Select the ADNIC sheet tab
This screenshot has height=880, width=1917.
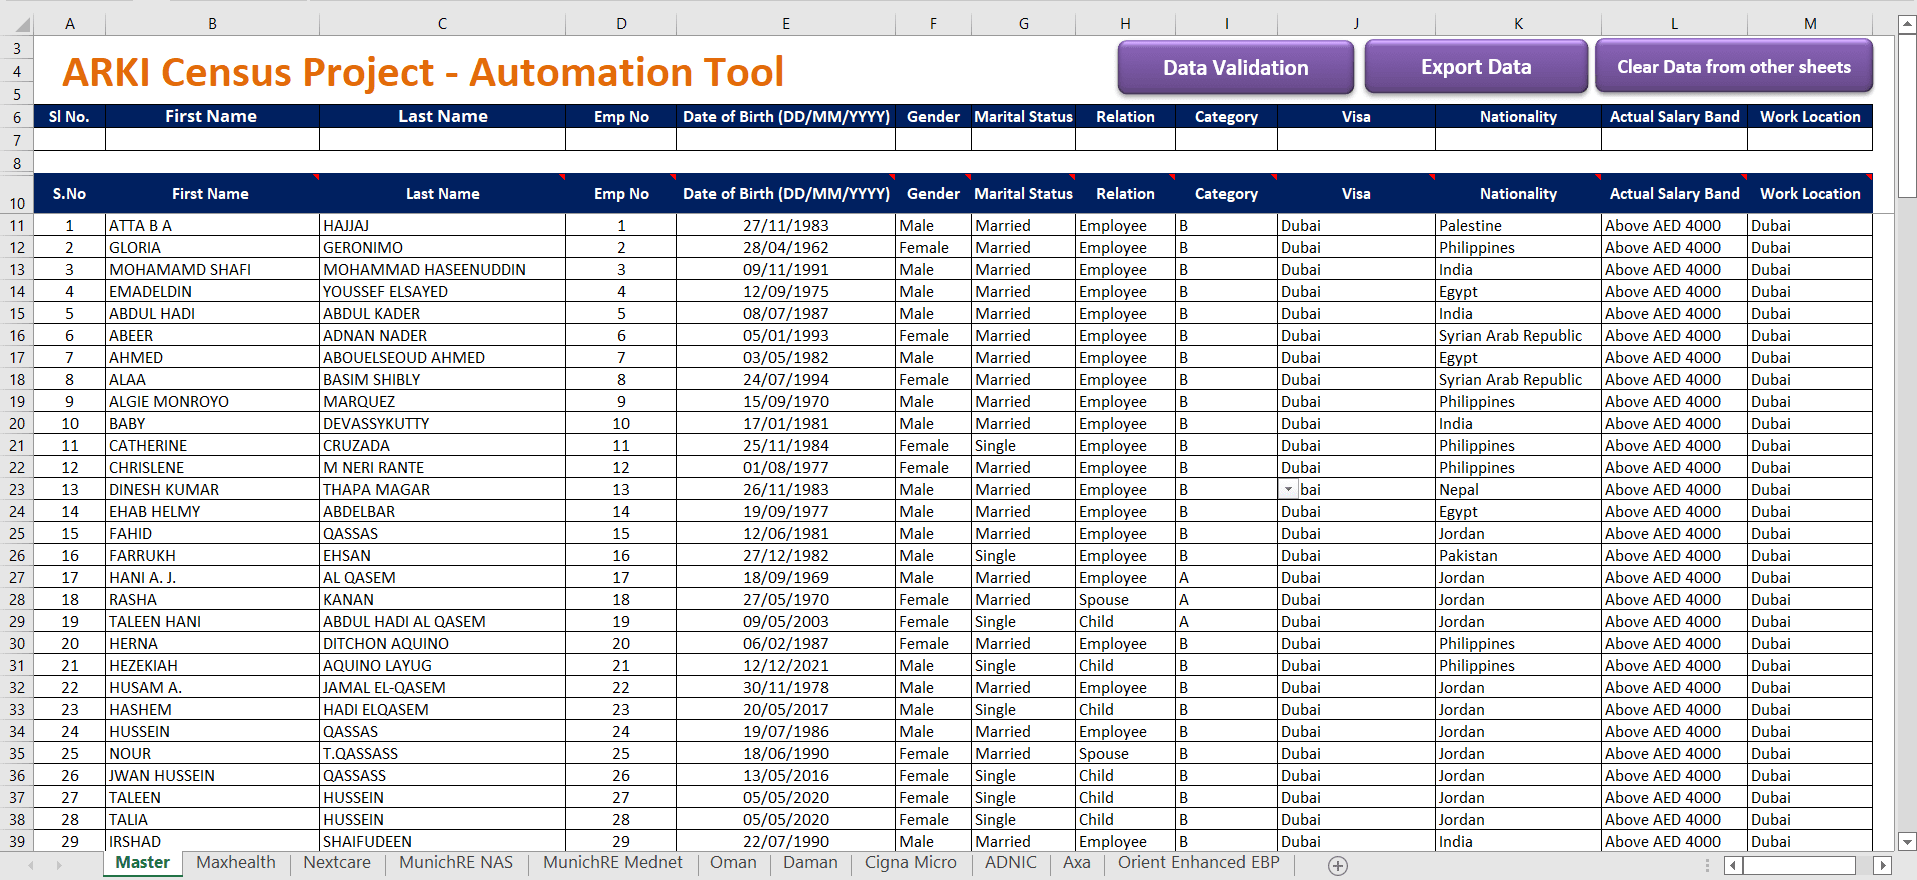[1011, 863]
